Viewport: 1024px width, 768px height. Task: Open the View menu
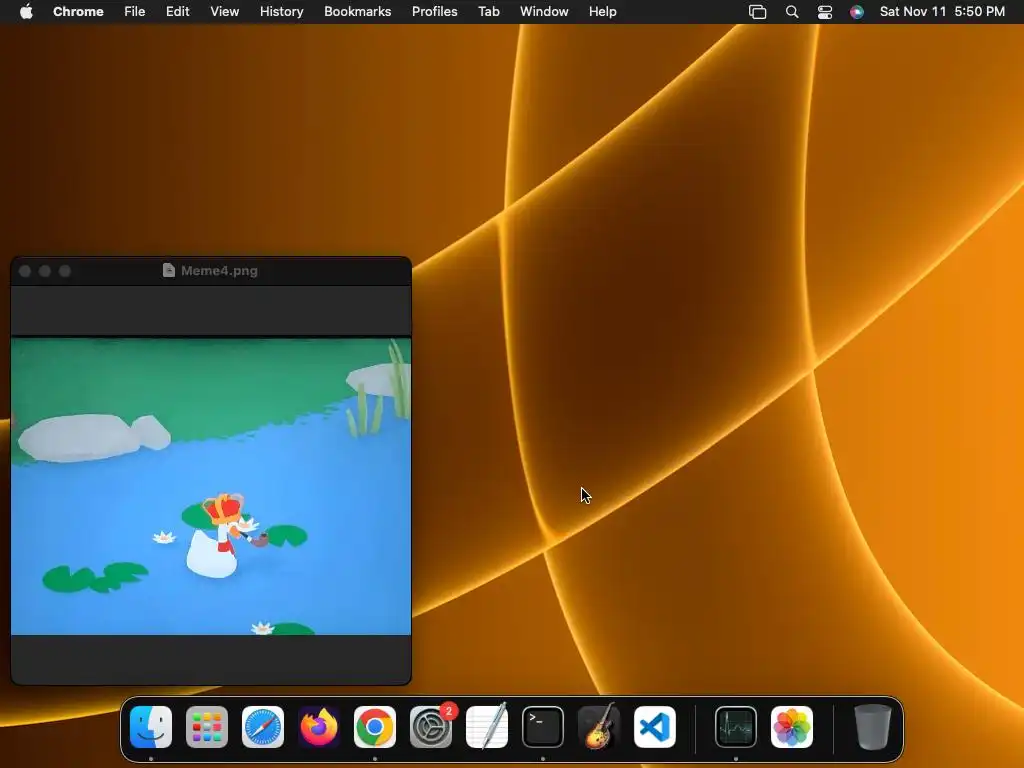(225, 12)
